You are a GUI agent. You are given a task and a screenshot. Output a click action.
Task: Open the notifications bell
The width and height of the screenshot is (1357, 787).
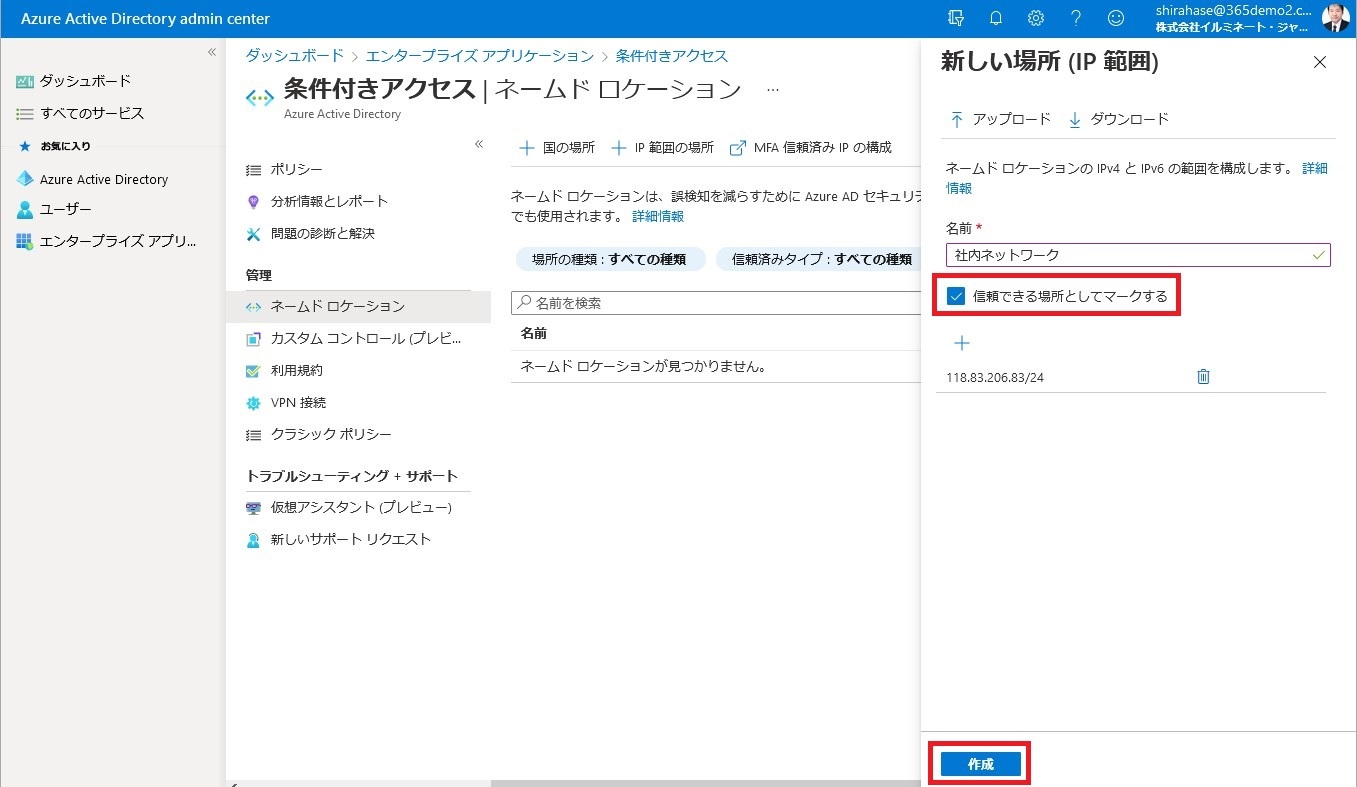pyautogui.click(x=996, y=18)
